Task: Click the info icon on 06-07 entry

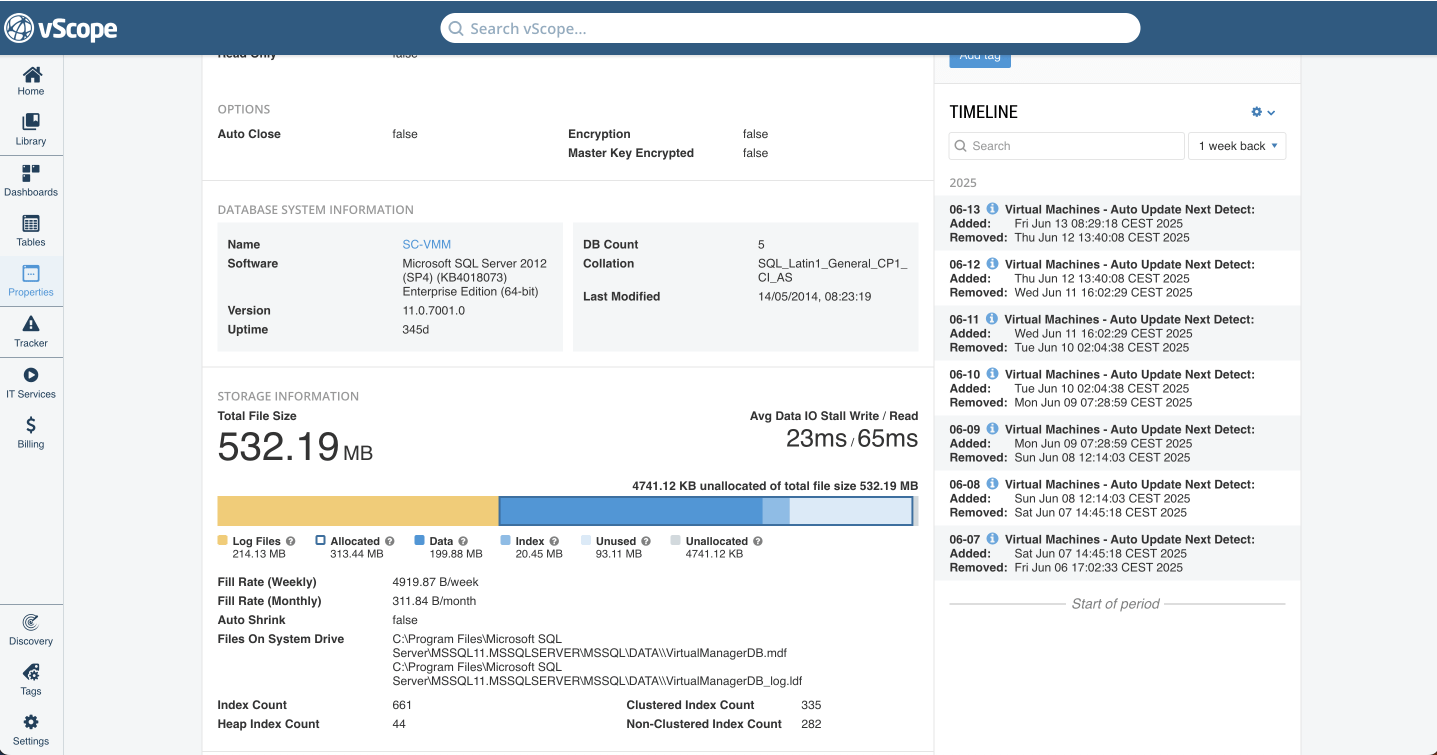Action: pos(993,538)
